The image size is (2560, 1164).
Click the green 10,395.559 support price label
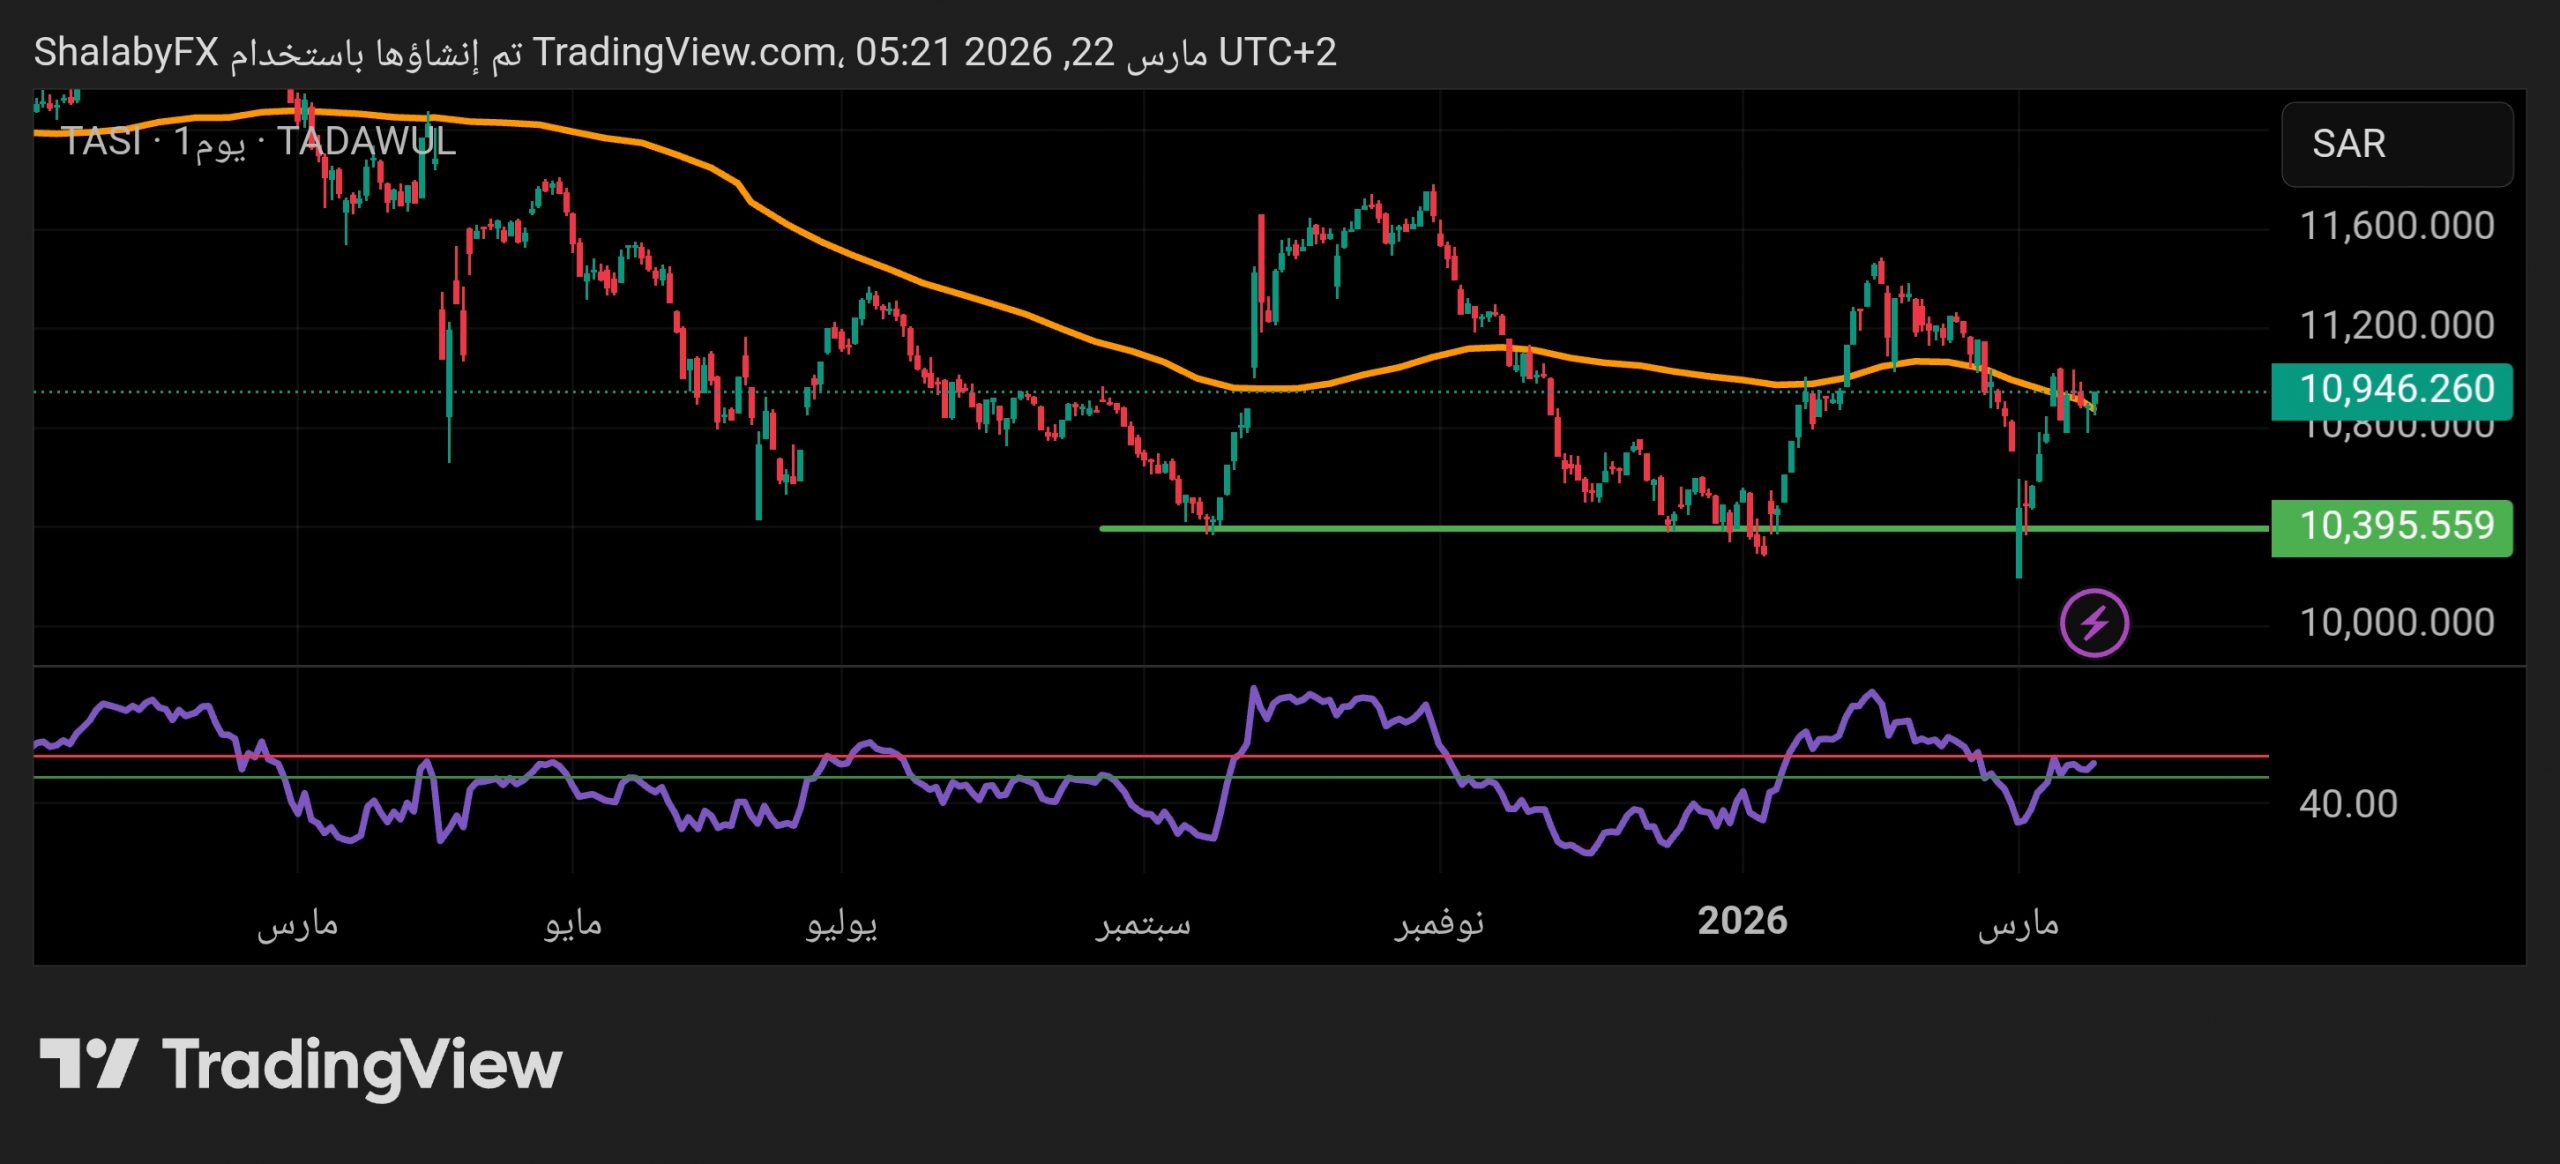[2391, 526]
